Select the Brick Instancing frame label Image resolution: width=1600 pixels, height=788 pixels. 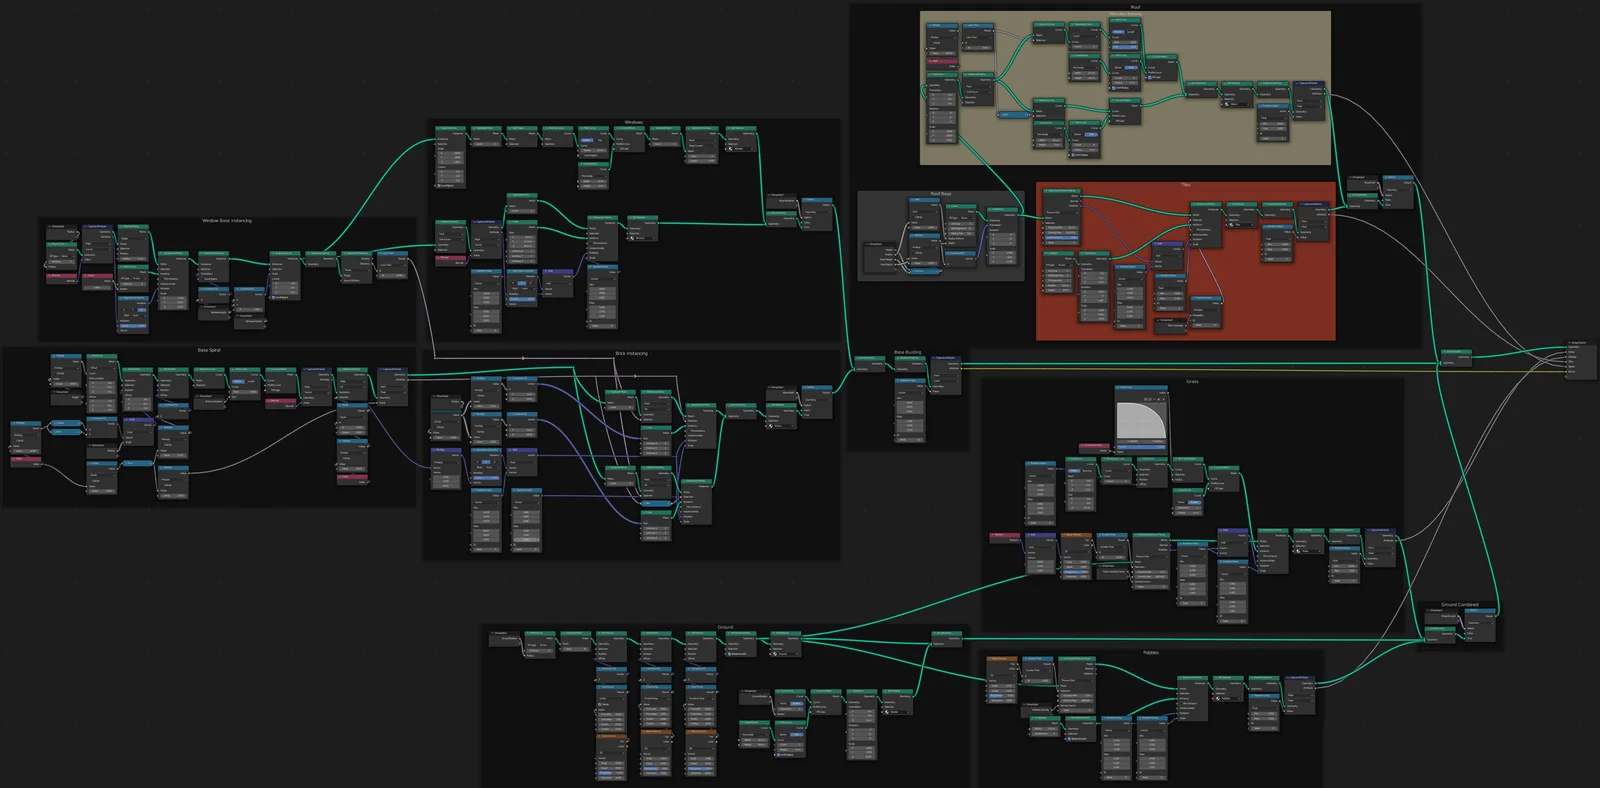631,353
